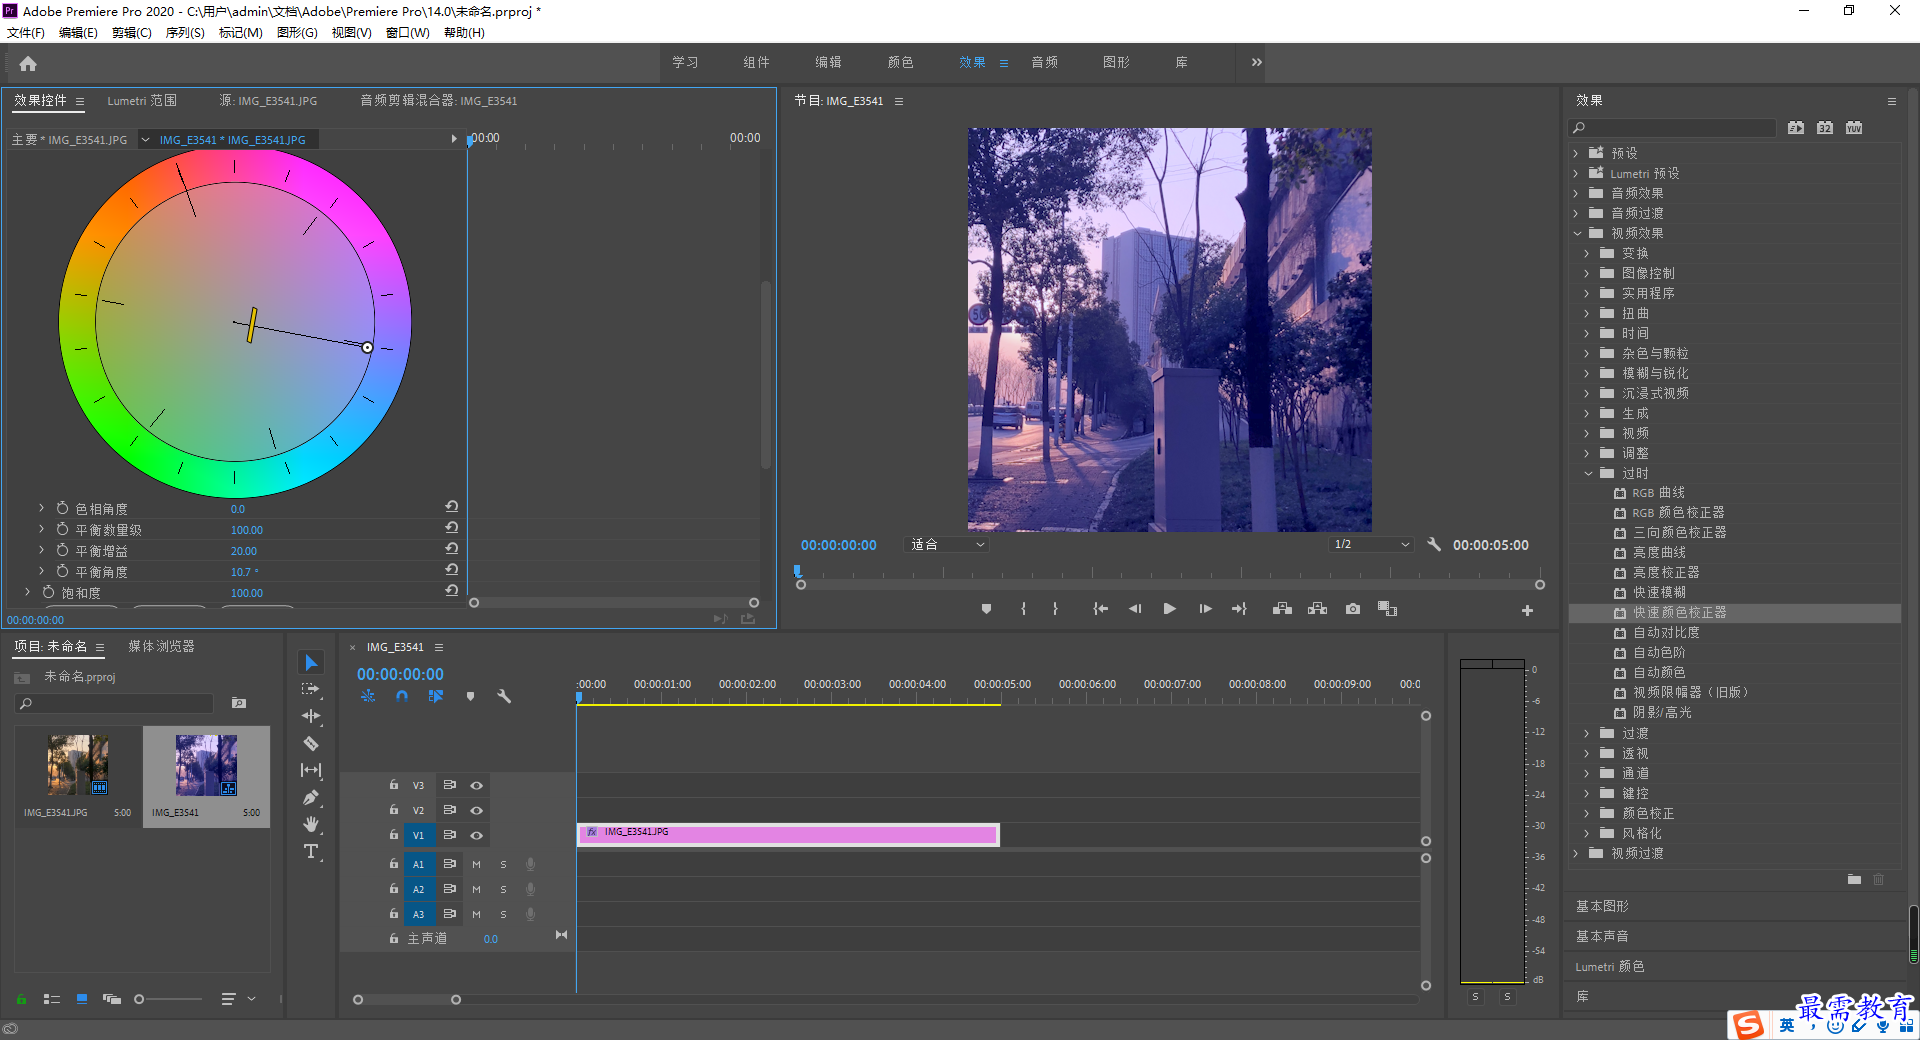Viewport: 1920px width, 1040px height.
Task: Toggle V1 track output eye
Action: pos(477,835)
